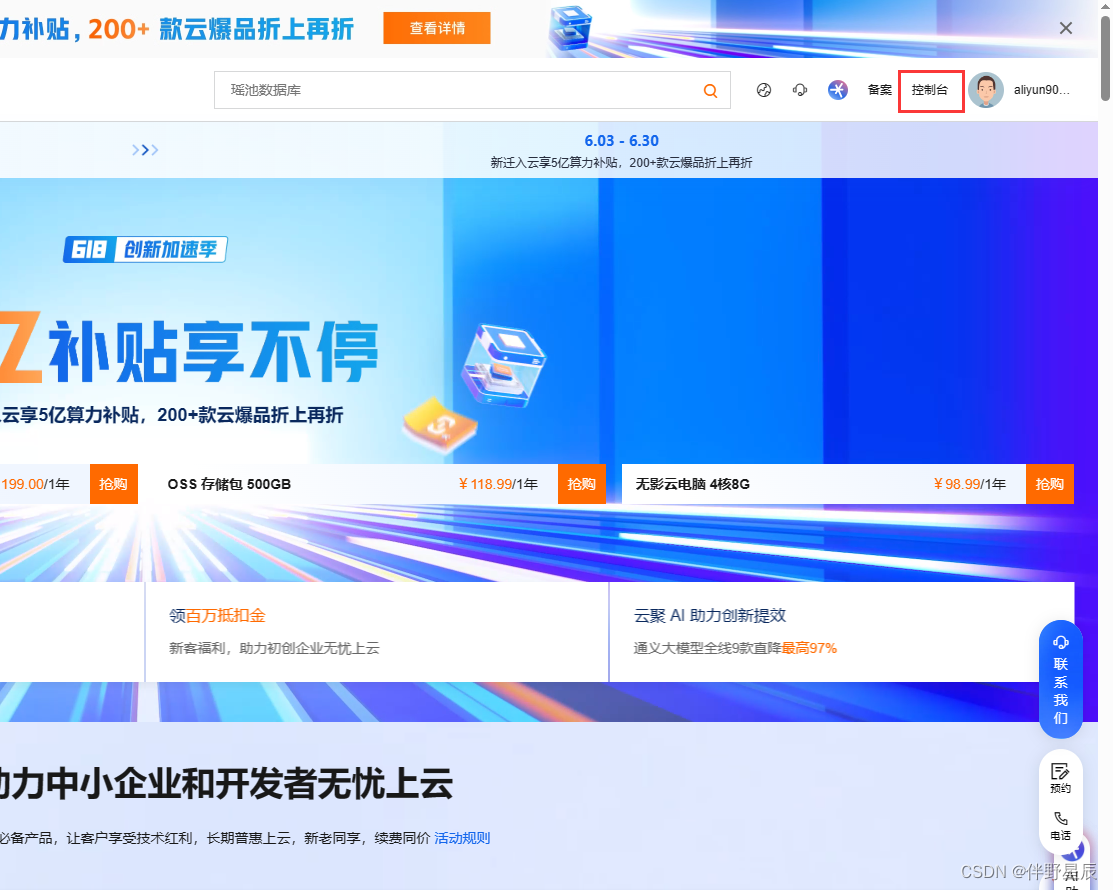Open the headset support icon in the header
The image size is (1113, 890).
click(800, 90)
